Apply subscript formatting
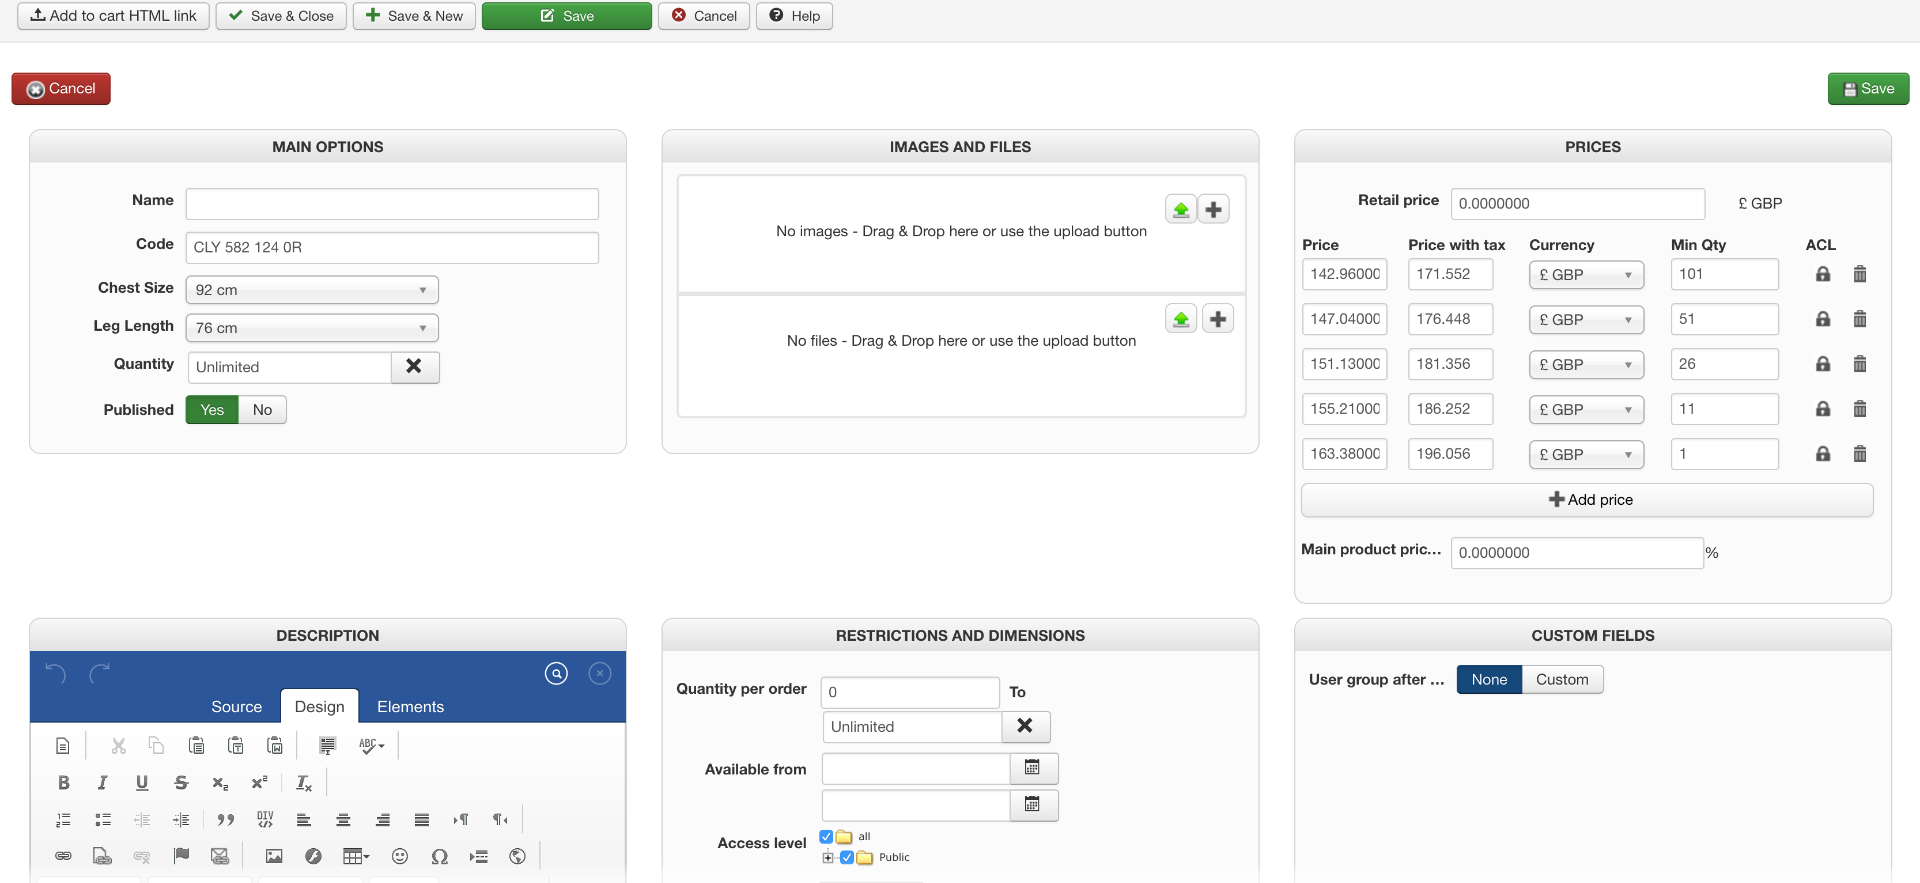 (220, 783)
